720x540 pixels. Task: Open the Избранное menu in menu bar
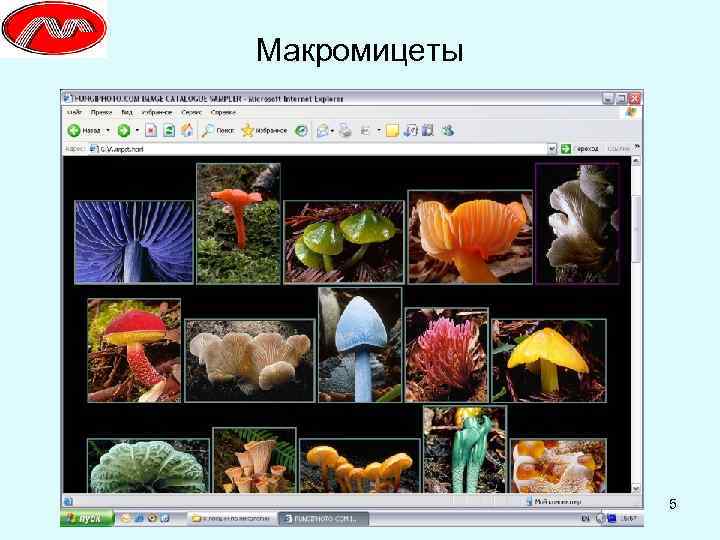(157, 112)
